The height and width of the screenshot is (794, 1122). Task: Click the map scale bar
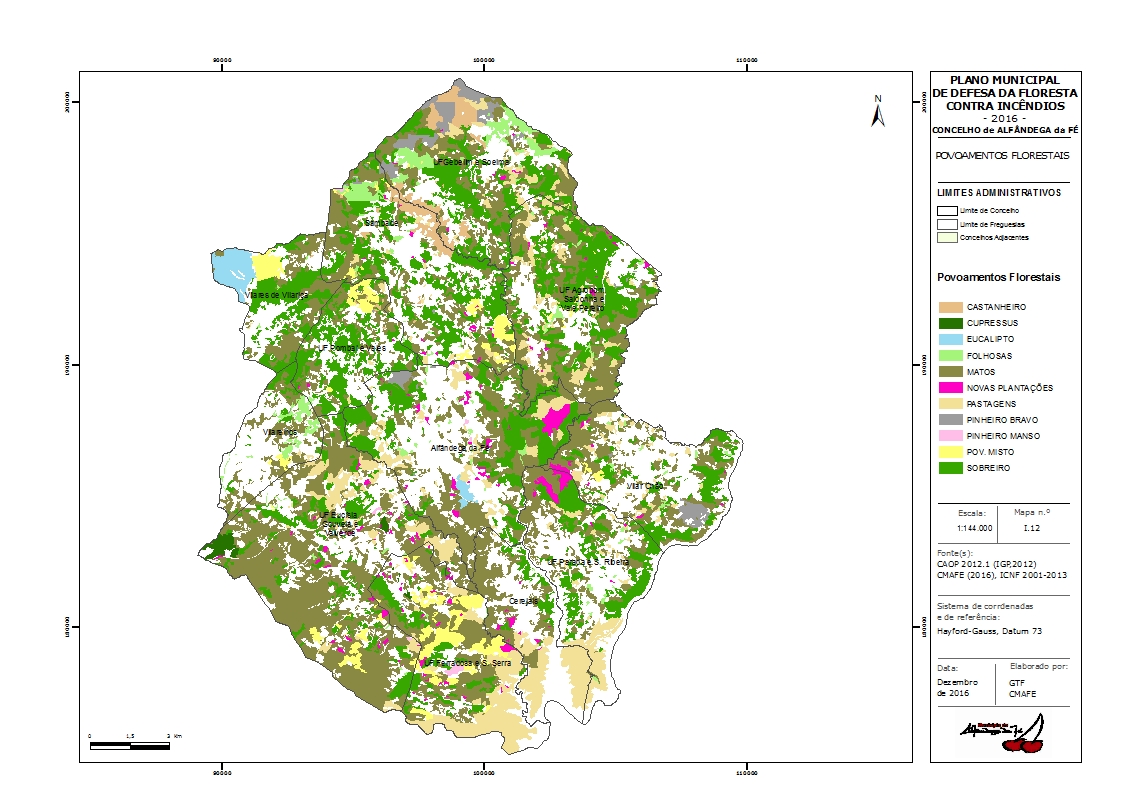coord(130,746)
